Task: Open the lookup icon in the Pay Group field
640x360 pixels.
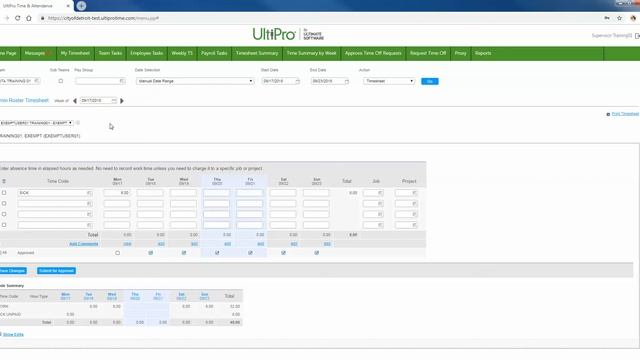Action: tap(122, 81)
